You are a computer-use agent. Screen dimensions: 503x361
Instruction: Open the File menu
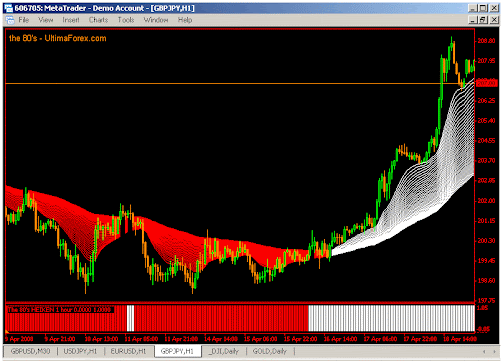[x=23, y=20]
